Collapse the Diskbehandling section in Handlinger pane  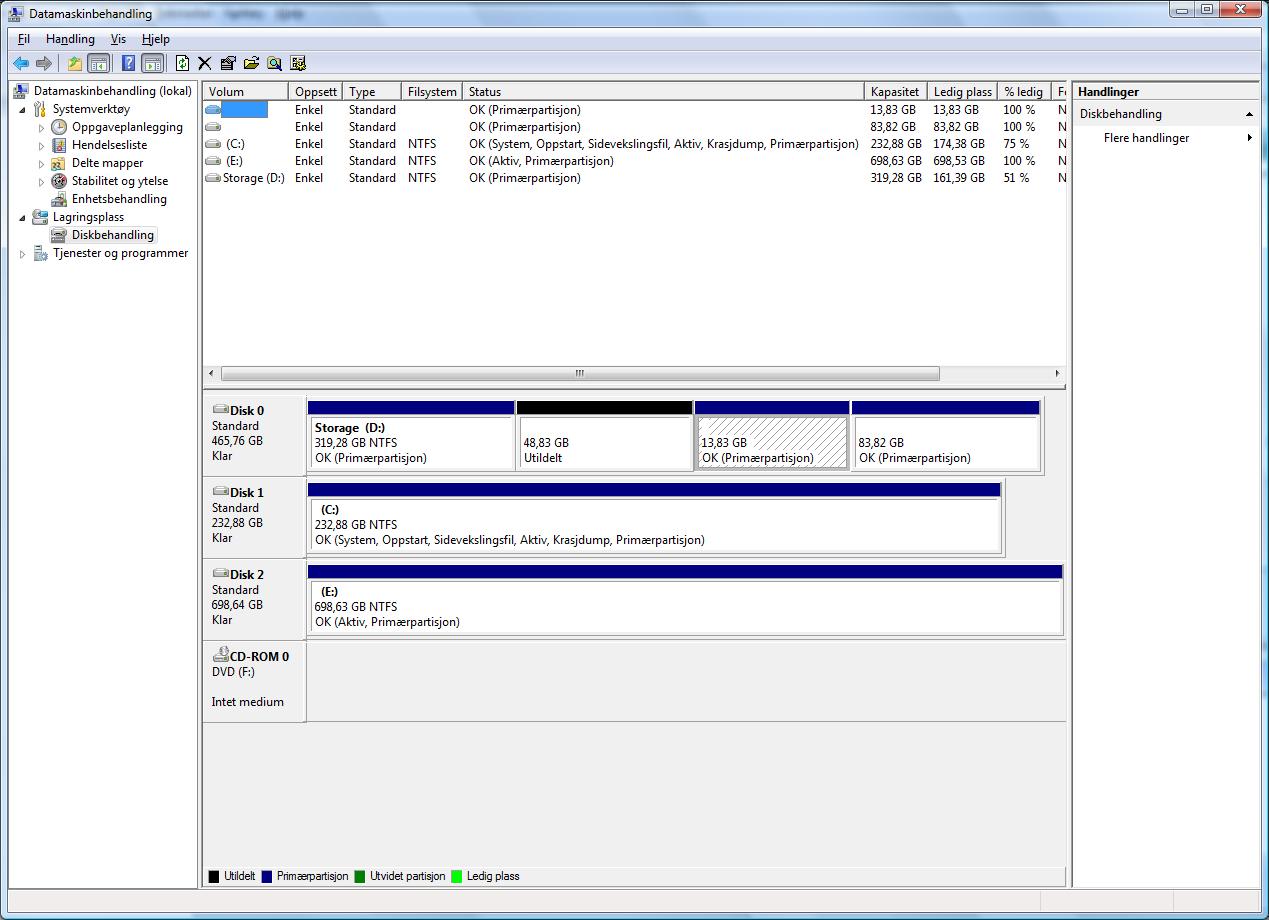(x=1249, y=114)
